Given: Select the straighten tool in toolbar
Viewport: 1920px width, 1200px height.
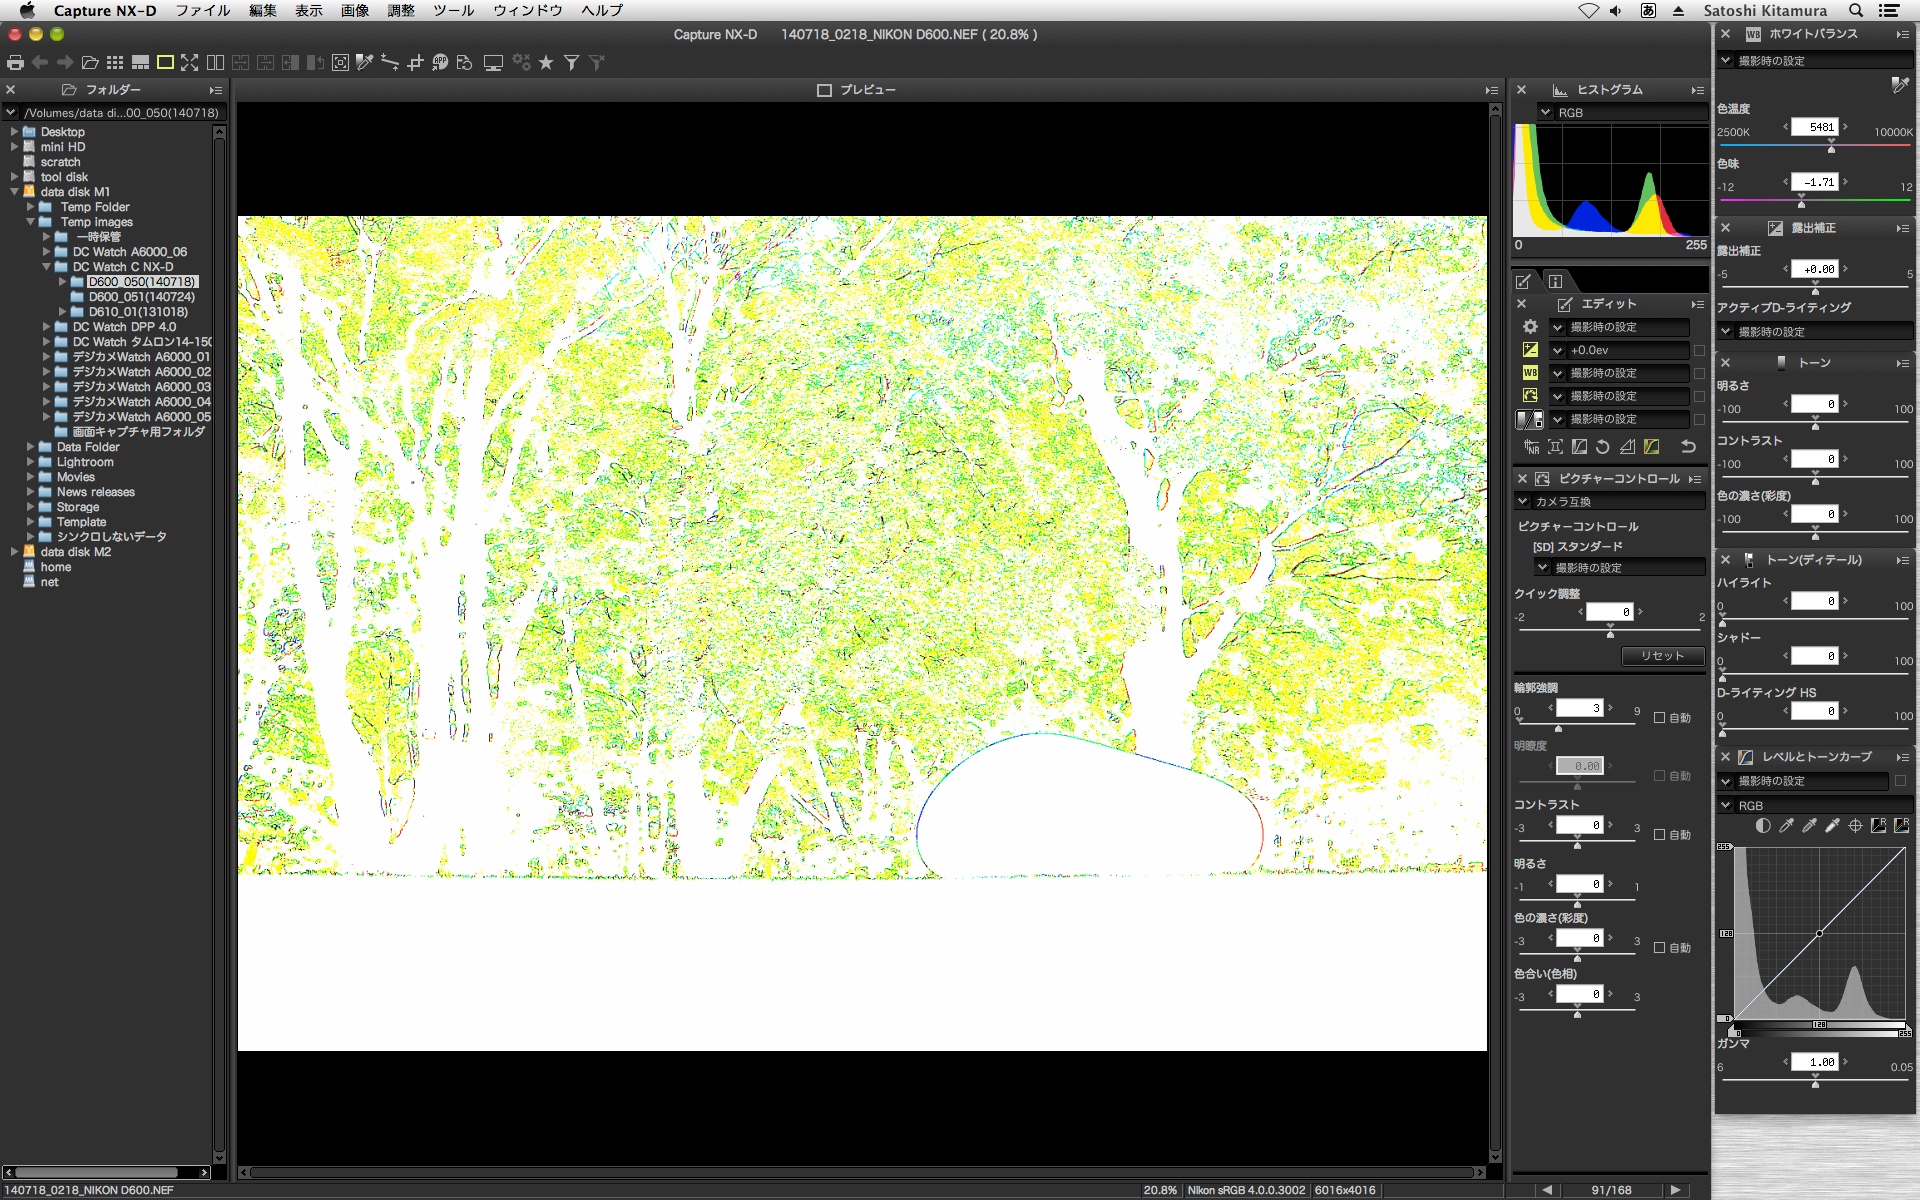Looking at the screenshot, I should point(390,63).
